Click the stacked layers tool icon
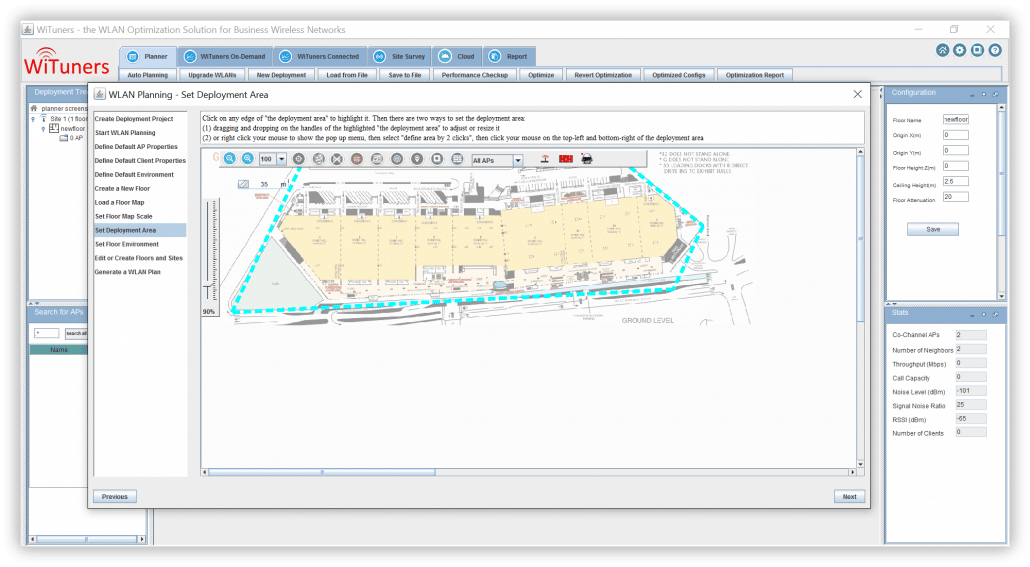 319,159
